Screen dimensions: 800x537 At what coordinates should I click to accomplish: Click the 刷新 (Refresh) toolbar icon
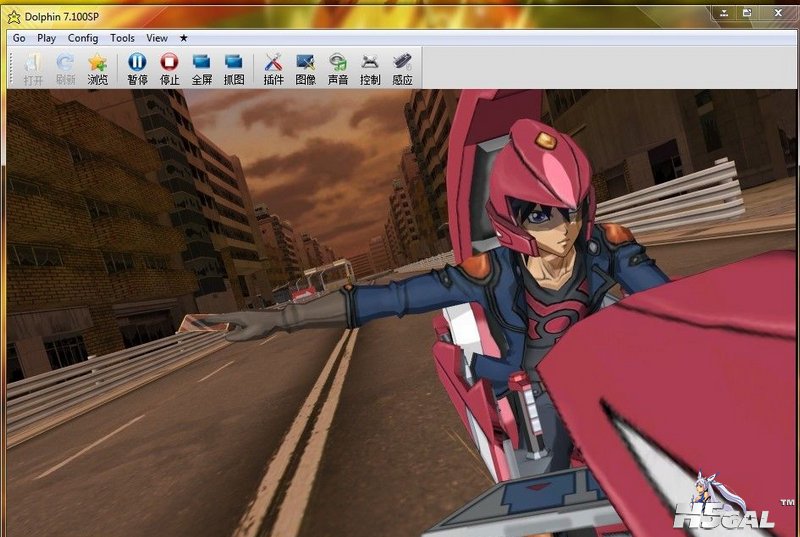click(x=65, y=68)
